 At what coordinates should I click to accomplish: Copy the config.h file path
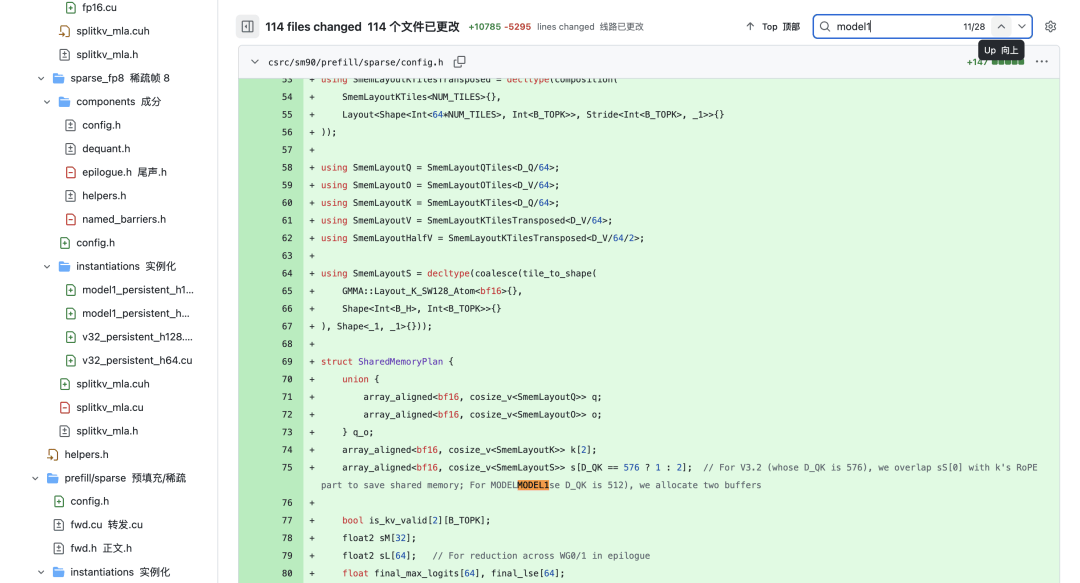pyautogui.click(x=460, y=62)
